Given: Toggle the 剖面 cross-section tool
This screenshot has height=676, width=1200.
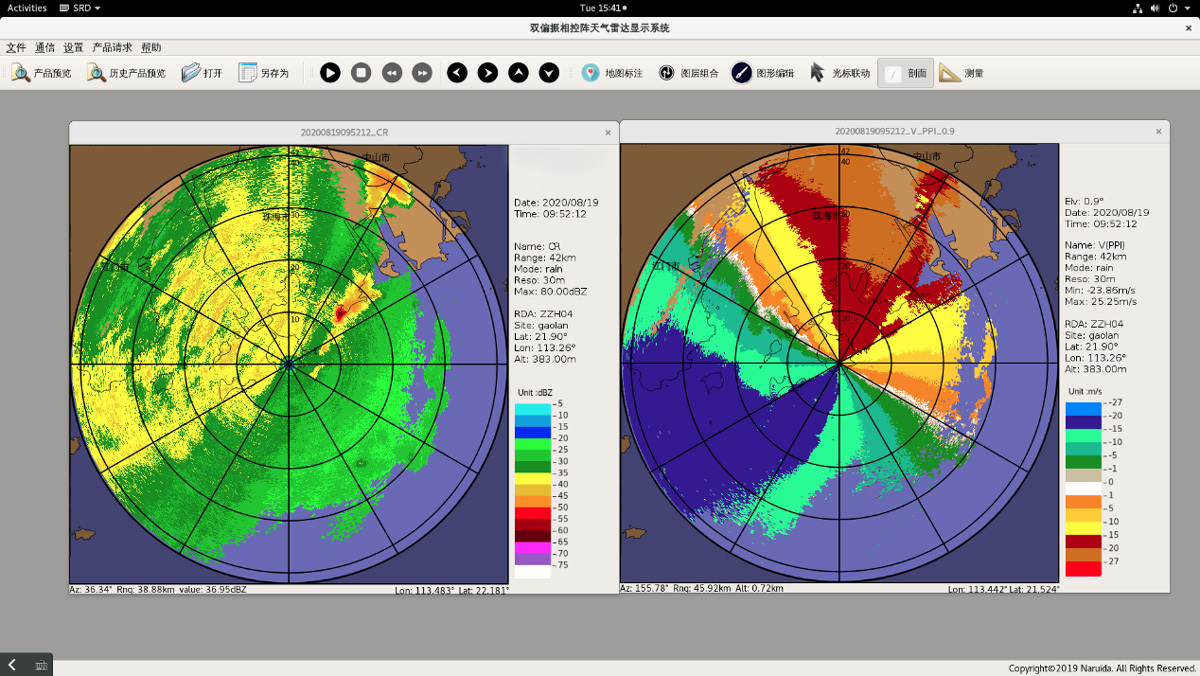Looking at the screenshot, I should (906, 73).
